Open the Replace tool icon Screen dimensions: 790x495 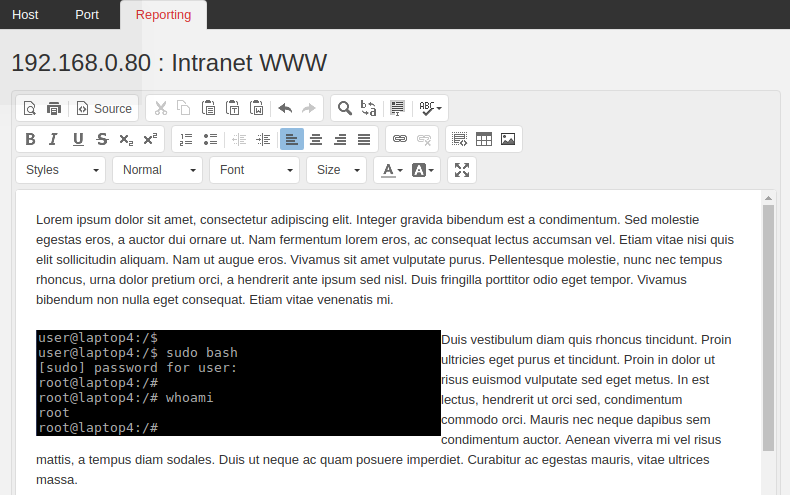(x=368, y=108)
